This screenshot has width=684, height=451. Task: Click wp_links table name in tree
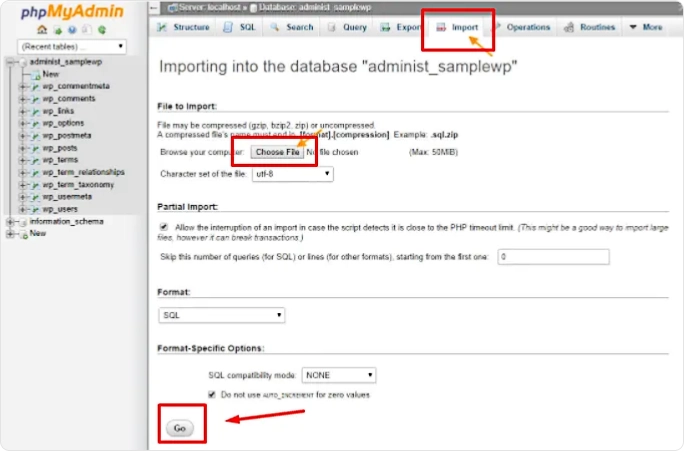point(58,111)
